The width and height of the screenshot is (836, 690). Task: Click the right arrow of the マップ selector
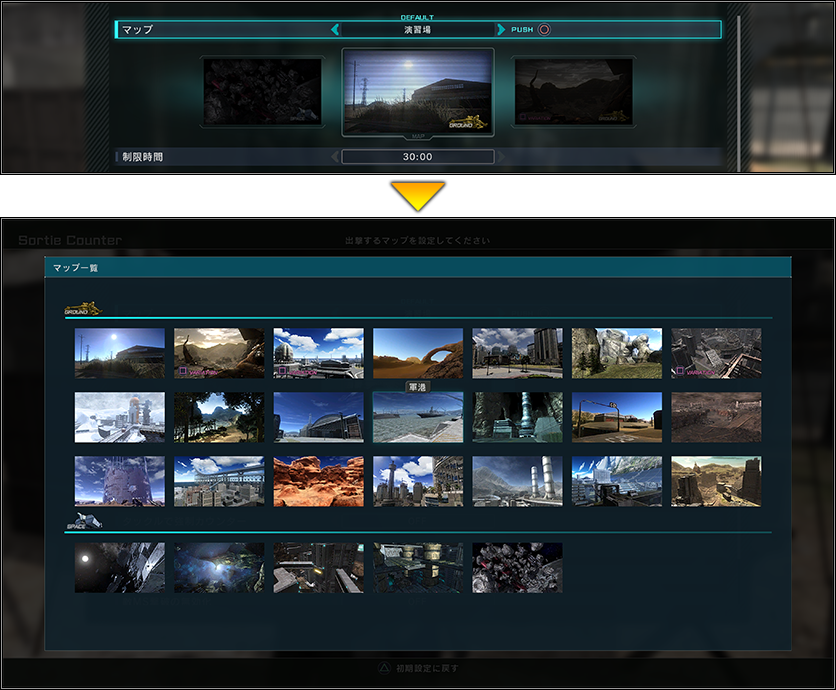[501, 29]
